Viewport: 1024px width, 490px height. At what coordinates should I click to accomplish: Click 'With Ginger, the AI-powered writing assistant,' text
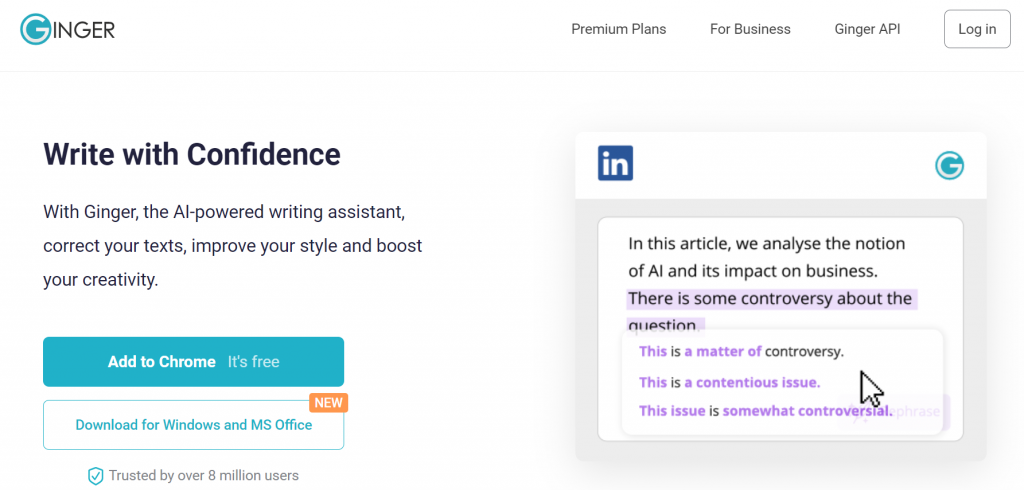click(226, 212)
